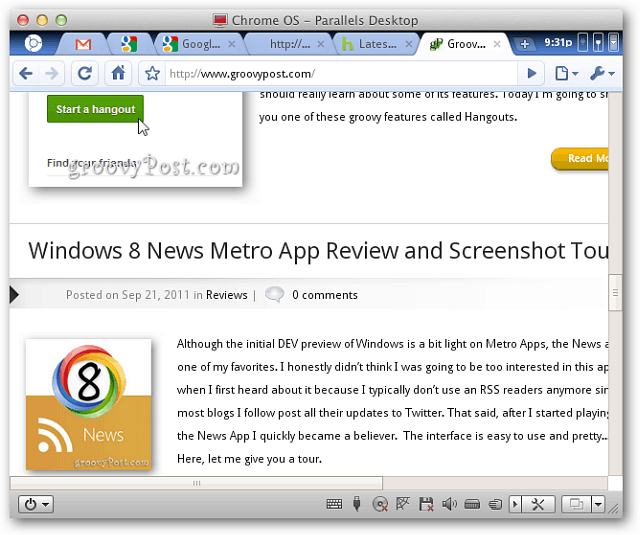
Task: Click the black triangle post marker
Action: coord(14,295)
